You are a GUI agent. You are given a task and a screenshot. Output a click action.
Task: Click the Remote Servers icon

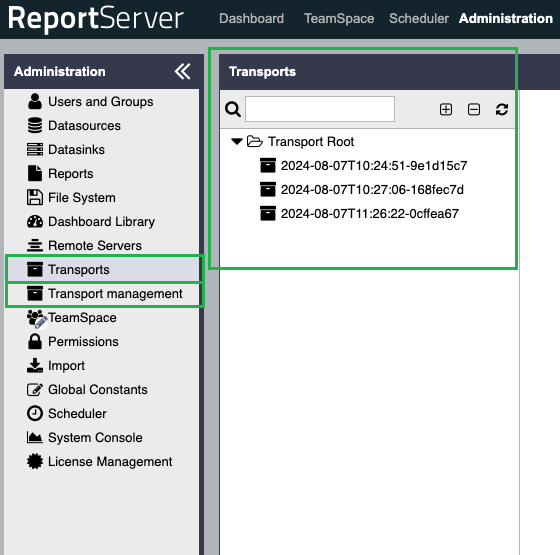point(35,246)
